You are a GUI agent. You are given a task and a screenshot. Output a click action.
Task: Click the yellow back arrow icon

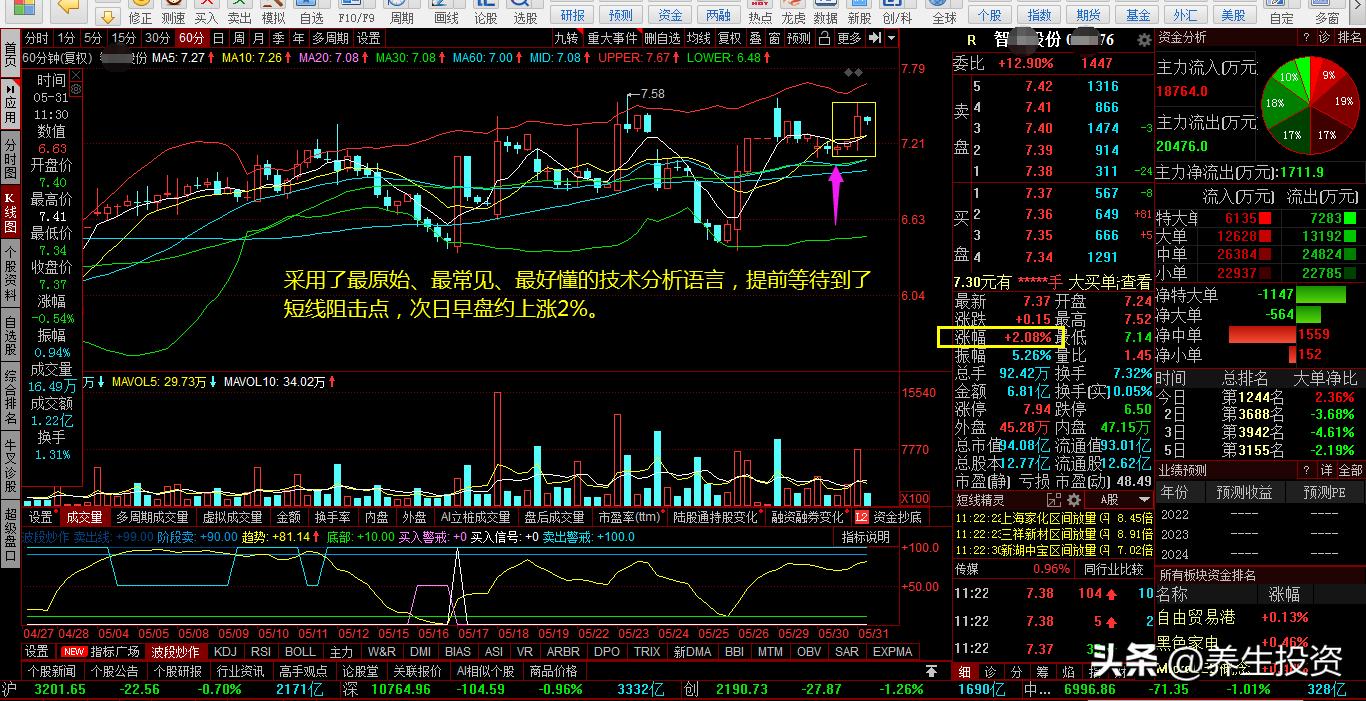(68, 10)
